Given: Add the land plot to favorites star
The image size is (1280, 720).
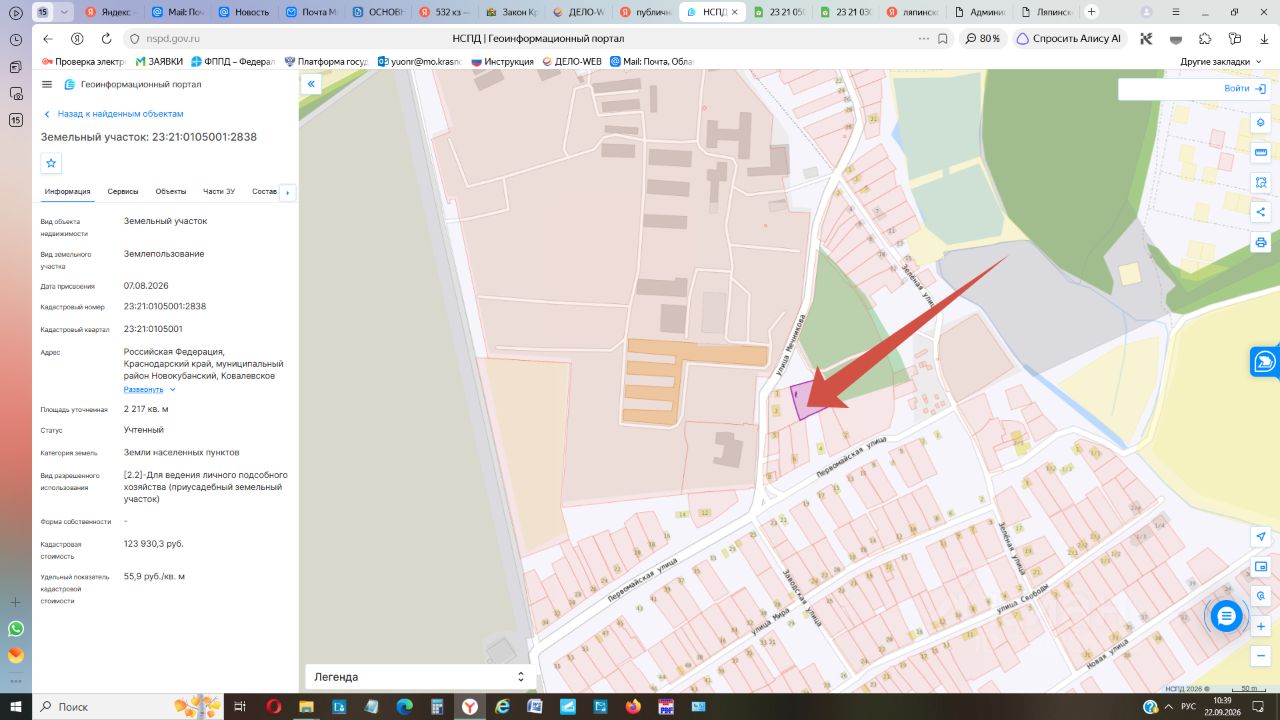Looking at the screenshot, I should click(52, 163).
